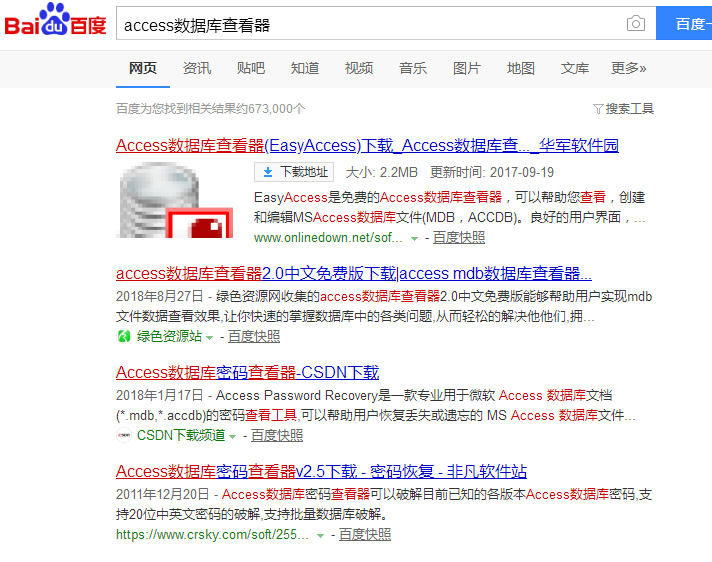Open 搜索工具 filter tools
This screenshot has height=562, width=712.
(623, 108)
